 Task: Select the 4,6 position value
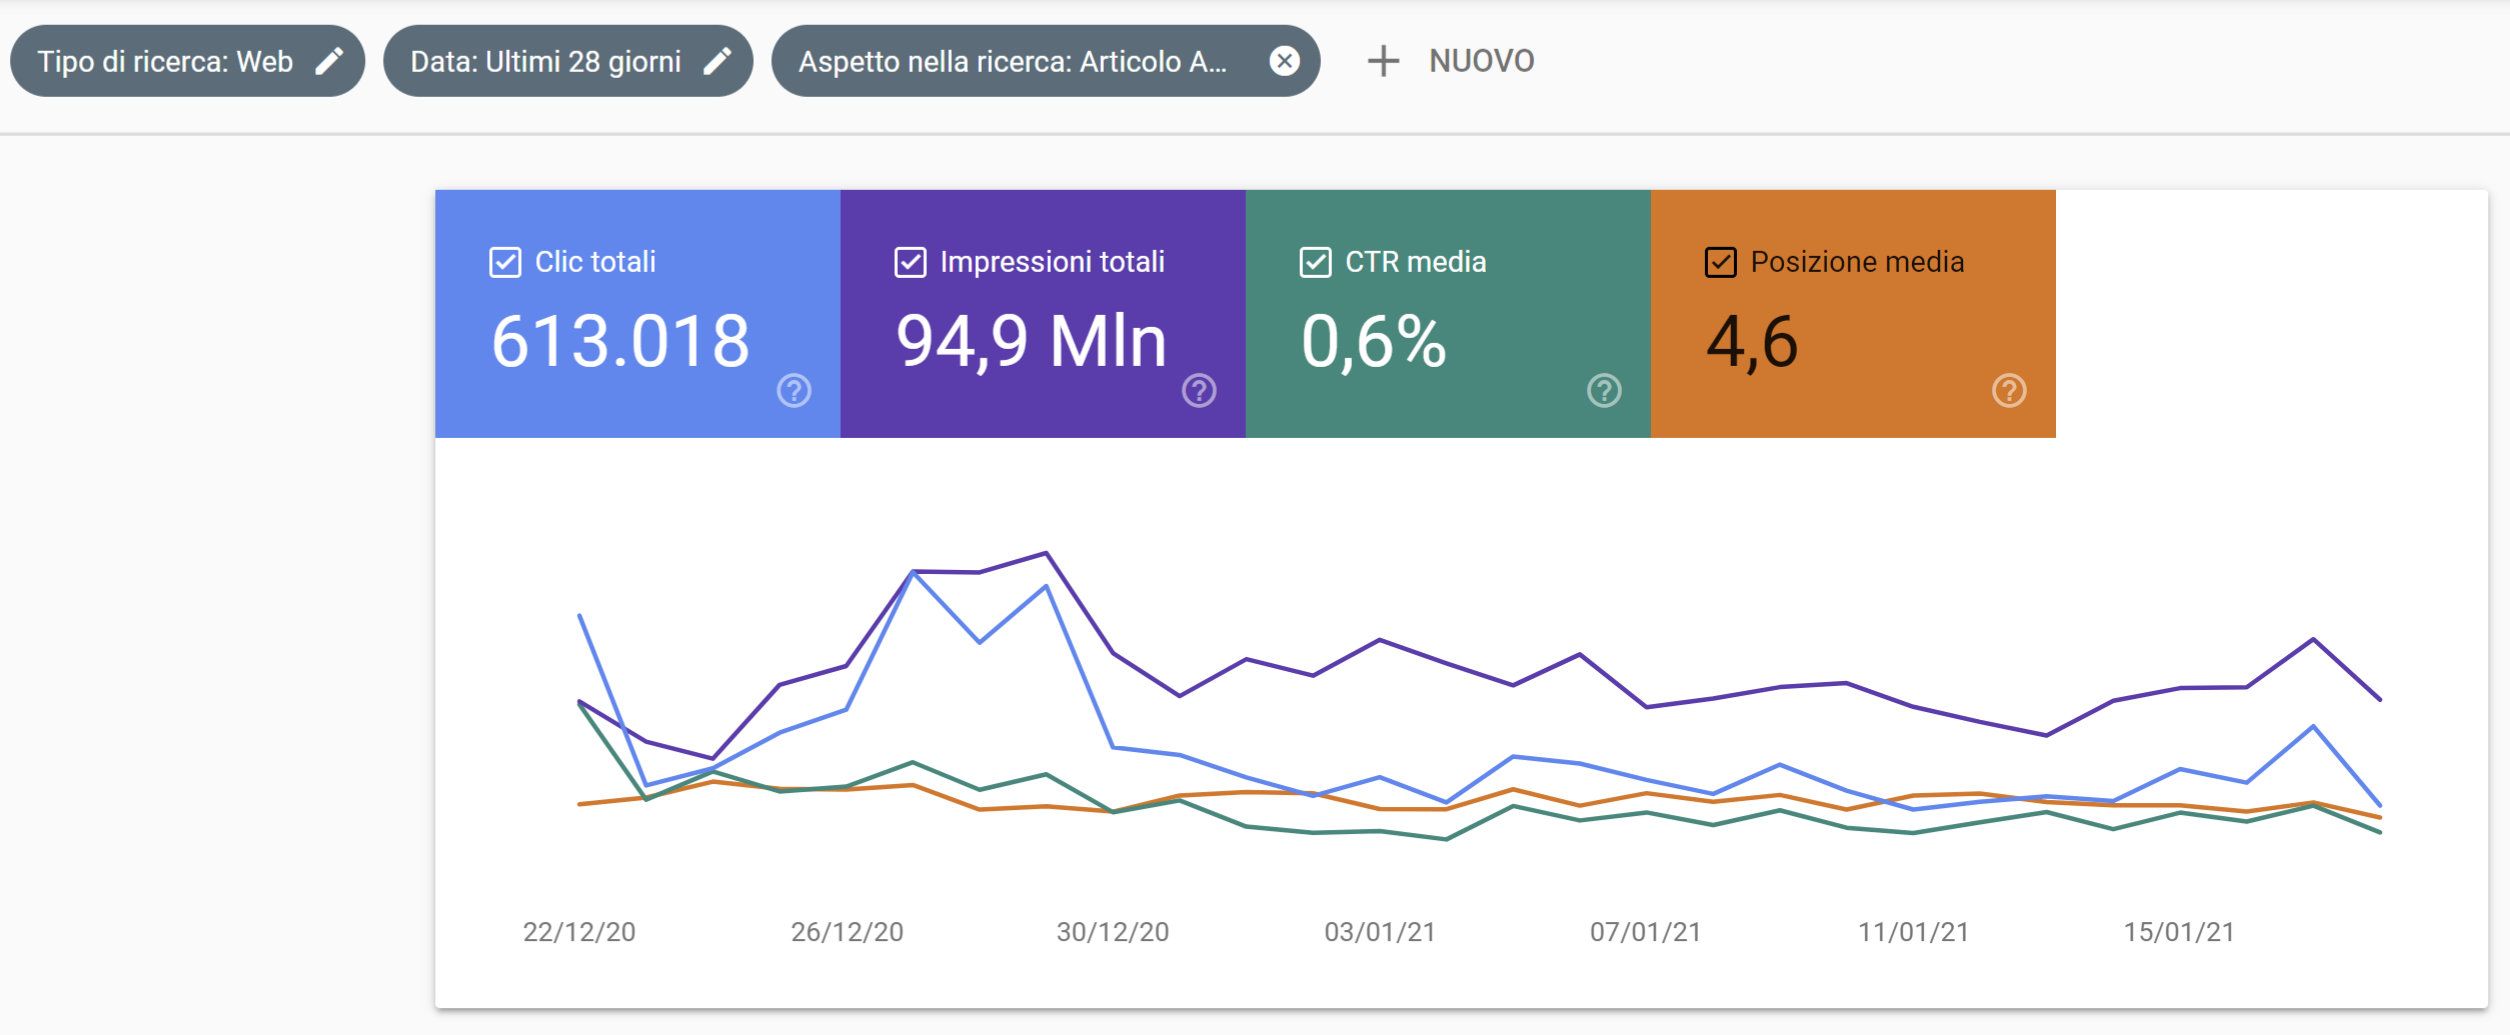[1752, 342]
